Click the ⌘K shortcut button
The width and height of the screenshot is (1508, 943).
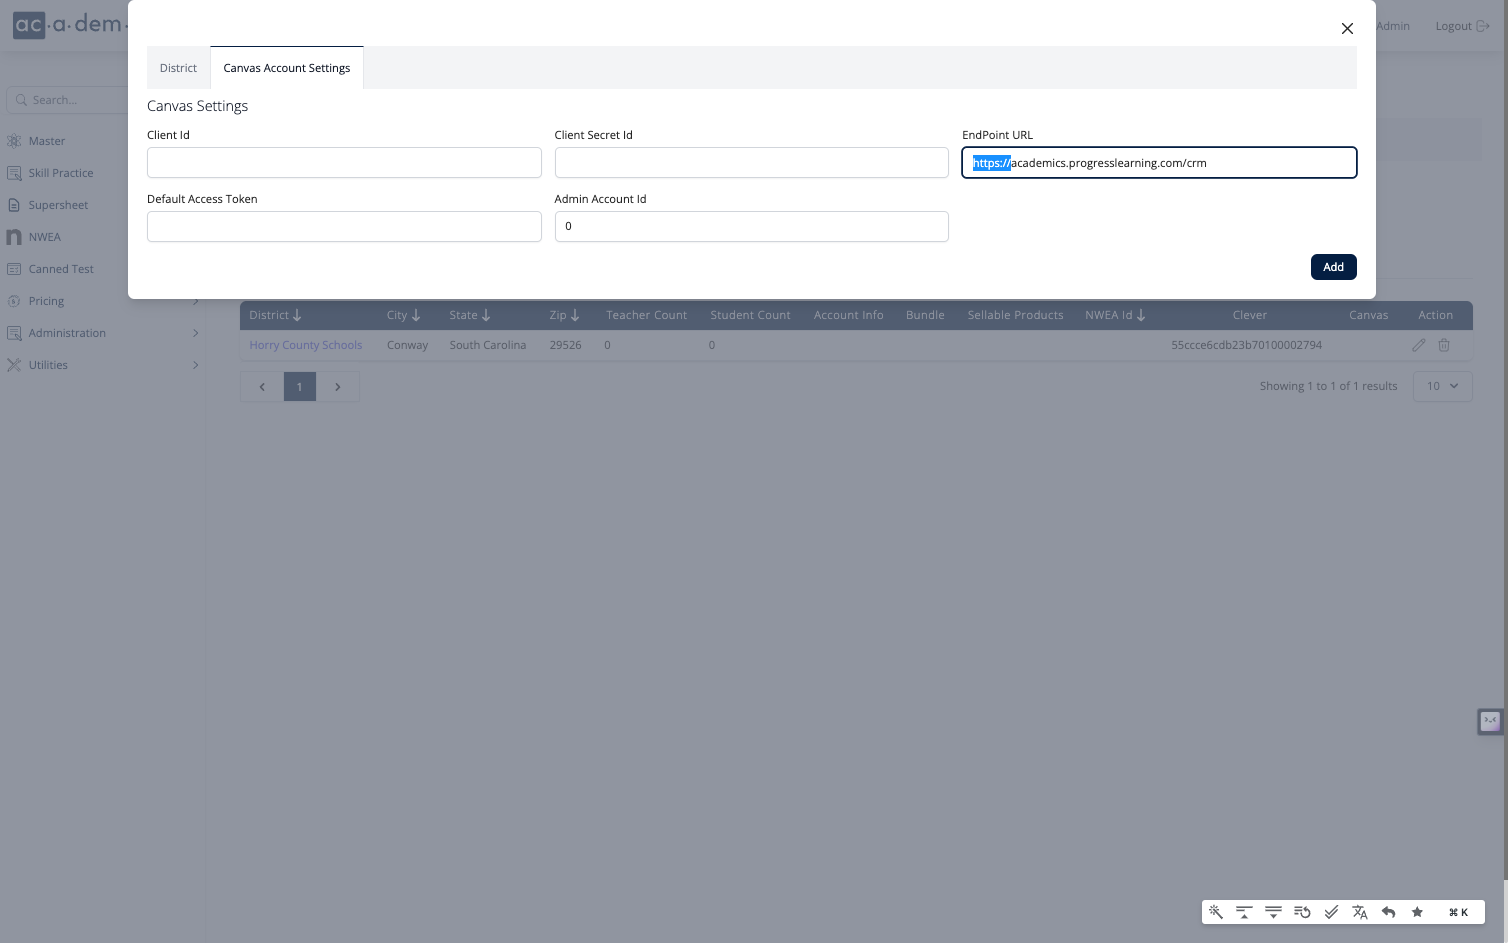coord(1458,912)
